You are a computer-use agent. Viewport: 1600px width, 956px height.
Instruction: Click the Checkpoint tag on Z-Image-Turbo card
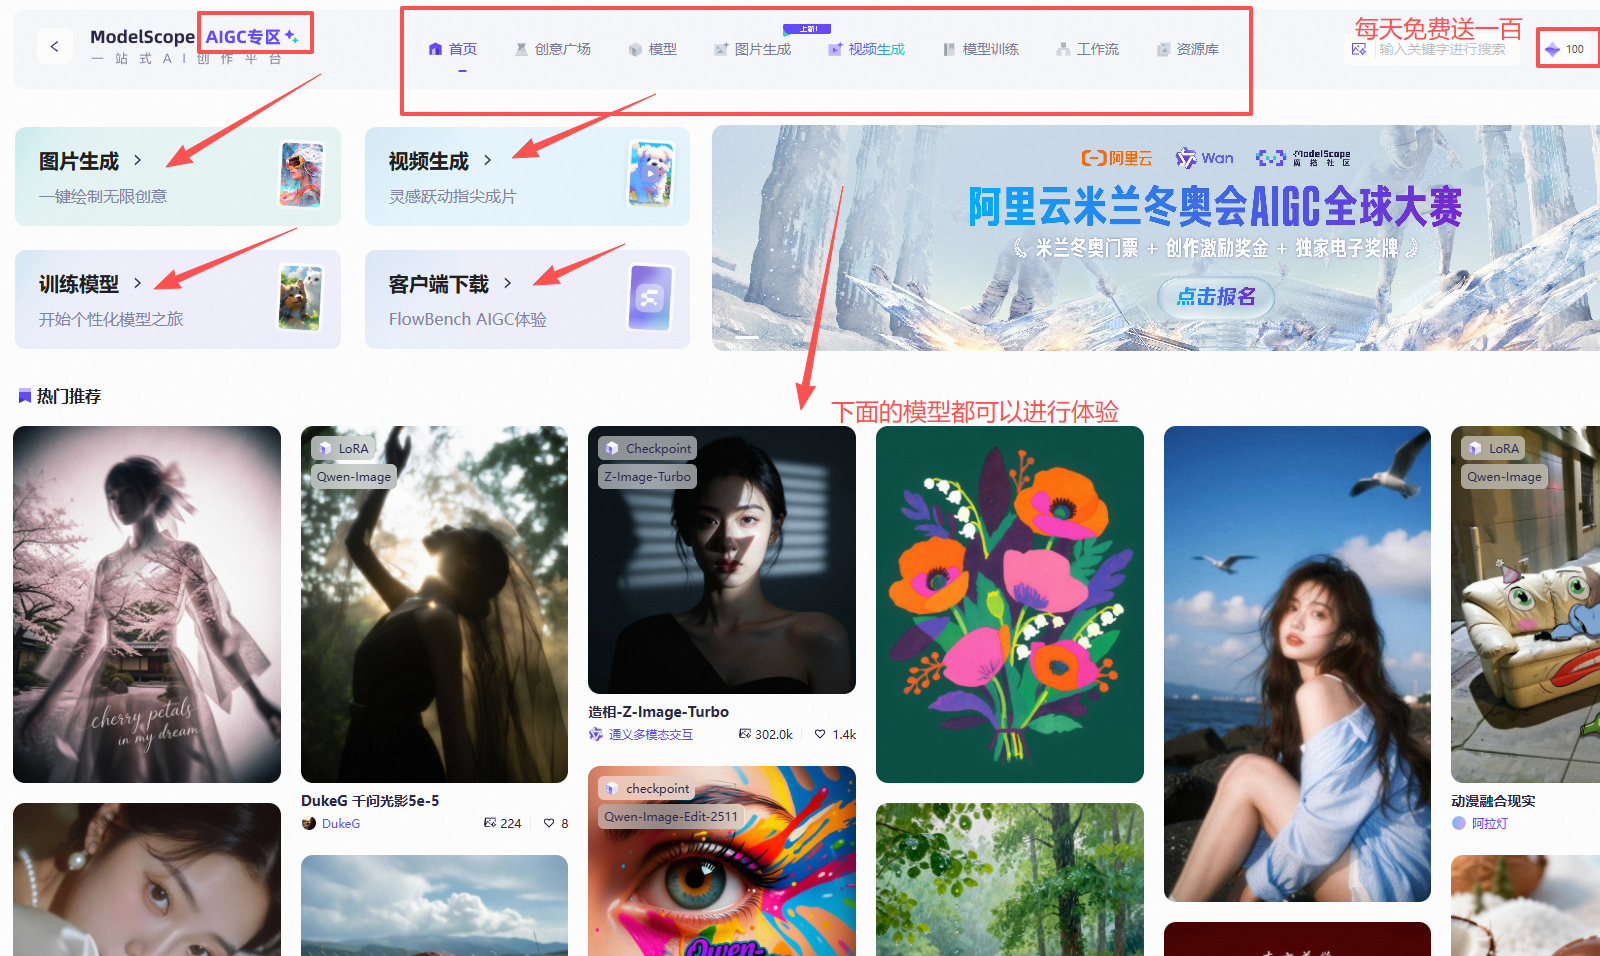pyautogui.click(x=647, y=449)
